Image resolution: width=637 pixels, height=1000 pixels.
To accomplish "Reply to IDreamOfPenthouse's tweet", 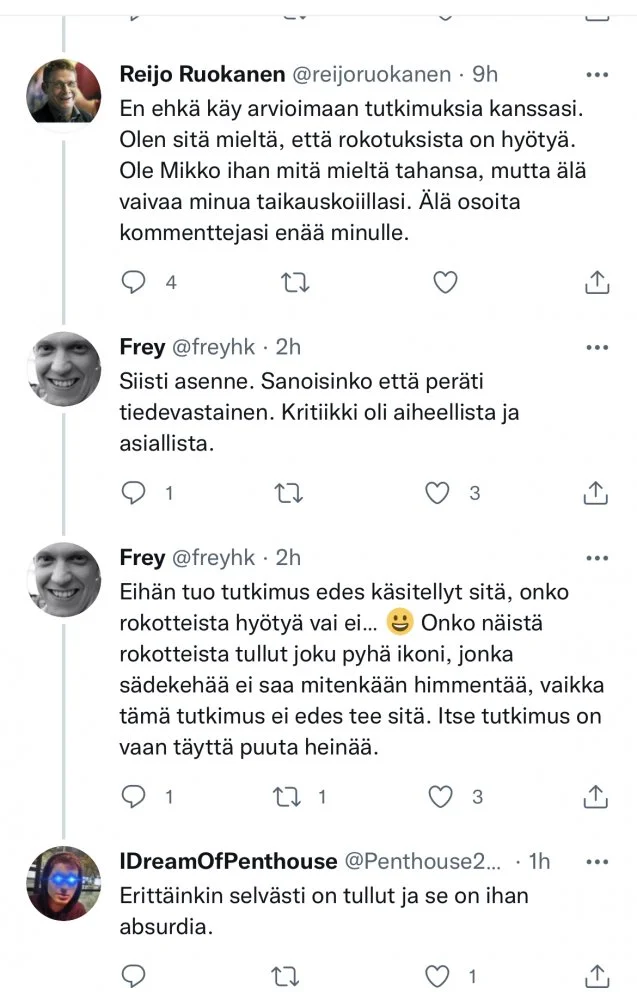I will coord(134,976).
